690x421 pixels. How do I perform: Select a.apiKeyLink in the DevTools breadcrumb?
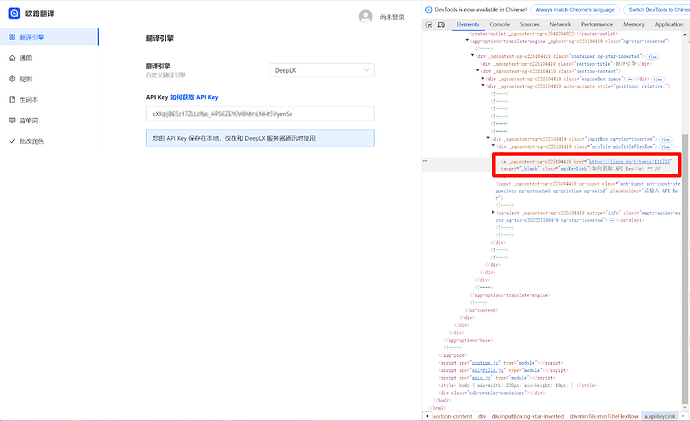661,415
